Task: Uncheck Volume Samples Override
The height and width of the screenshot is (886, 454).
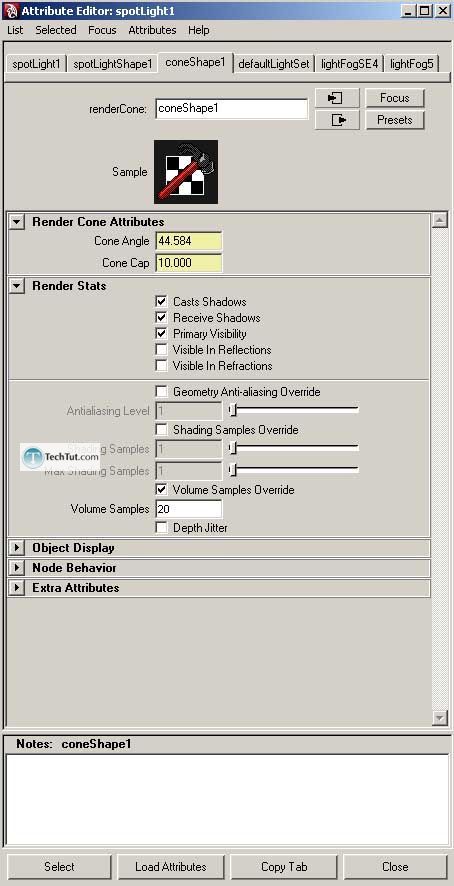Action: click(162, 489)
